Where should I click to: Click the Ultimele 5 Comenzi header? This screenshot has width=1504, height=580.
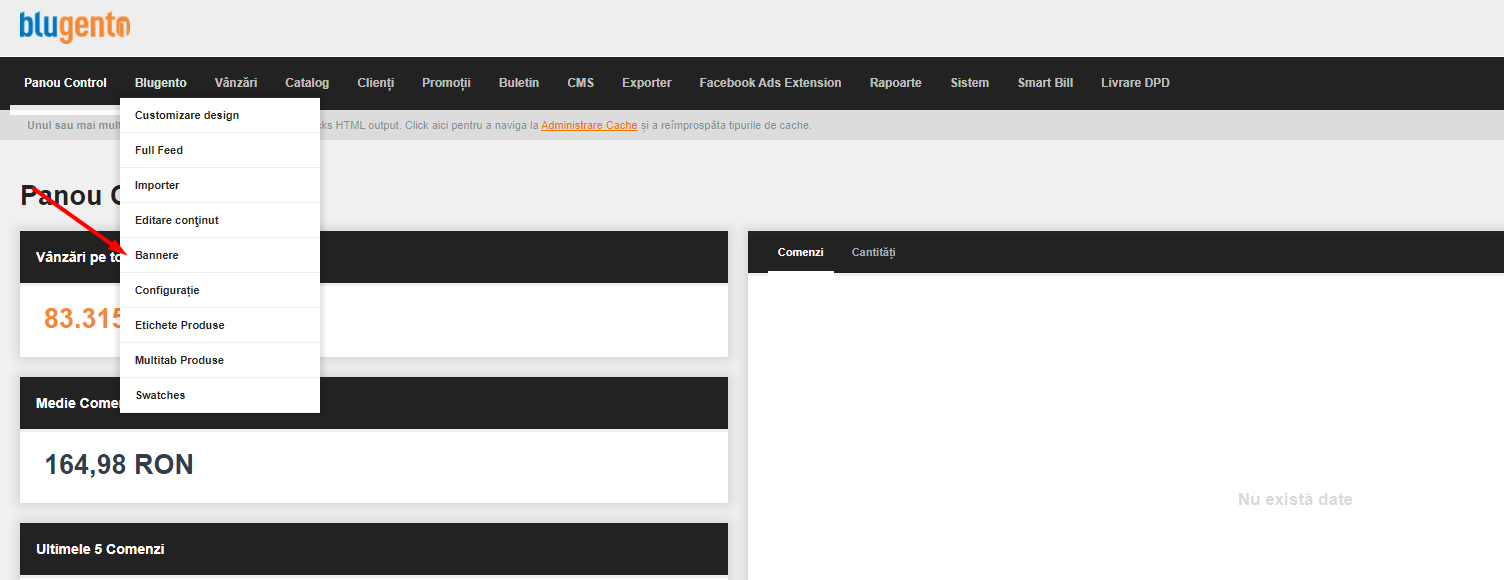tap(374, 549)
